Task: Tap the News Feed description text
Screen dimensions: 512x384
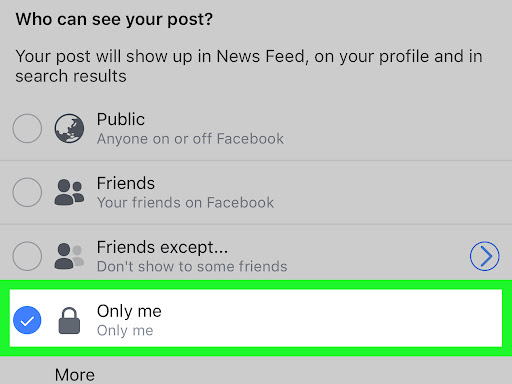Action: coord(249,66)
